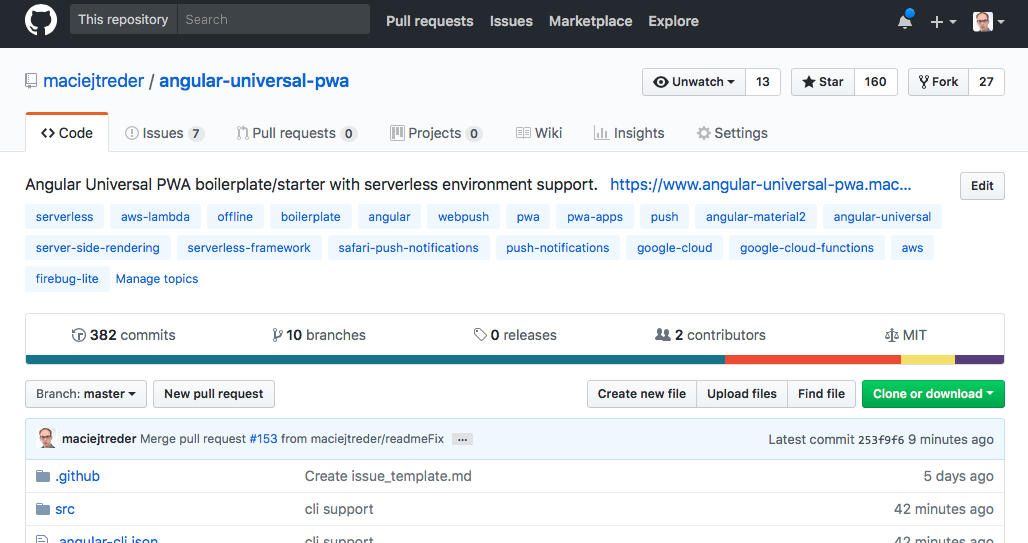Star the repository
The height and width of the screenshot is (543, 1028).
(x=823, y=82)
